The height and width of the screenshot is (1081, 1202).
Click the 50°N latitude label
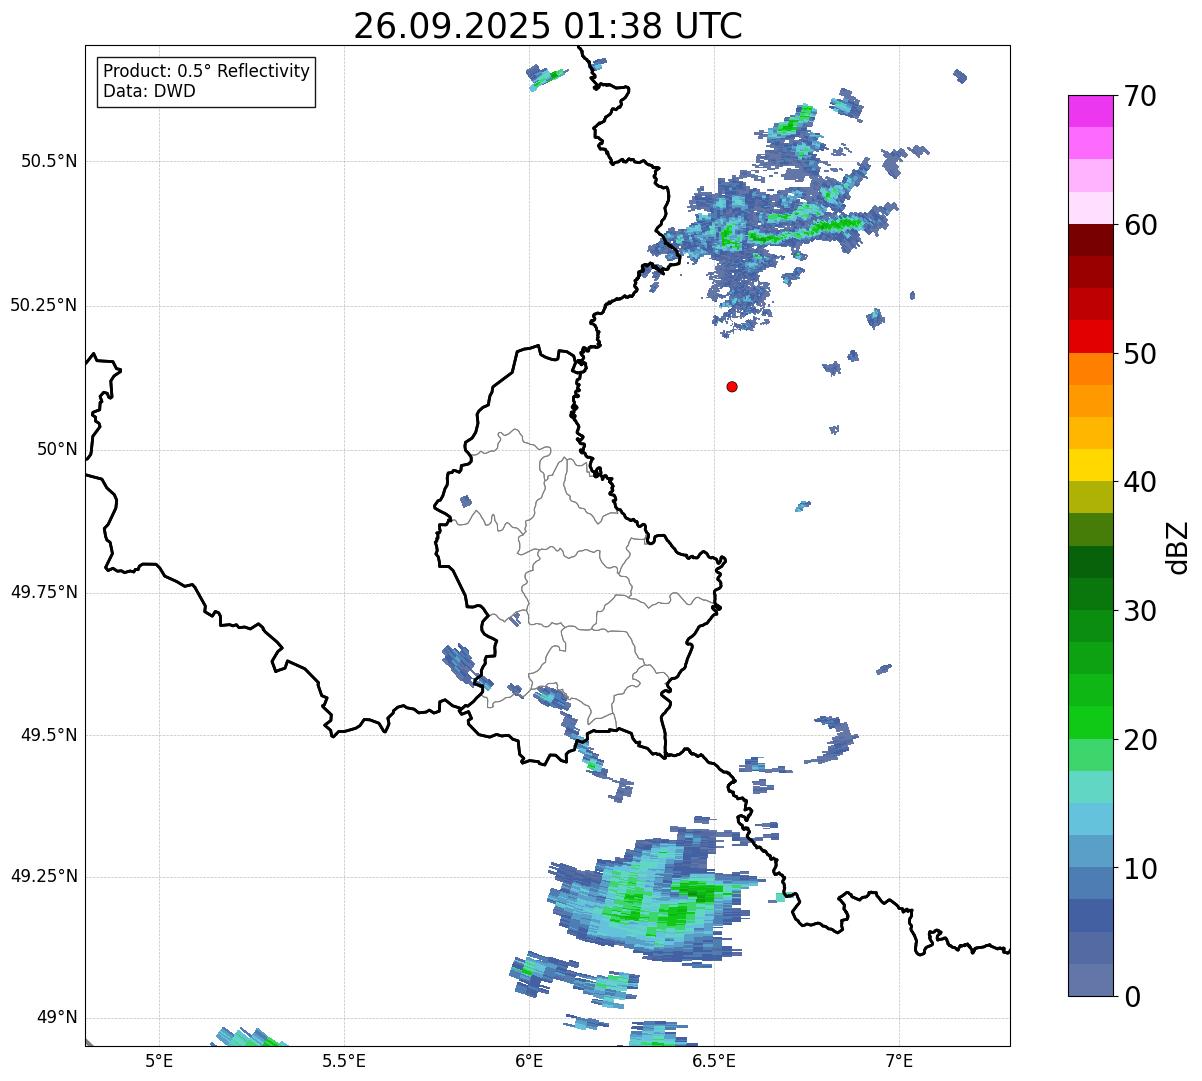[57, 449]
